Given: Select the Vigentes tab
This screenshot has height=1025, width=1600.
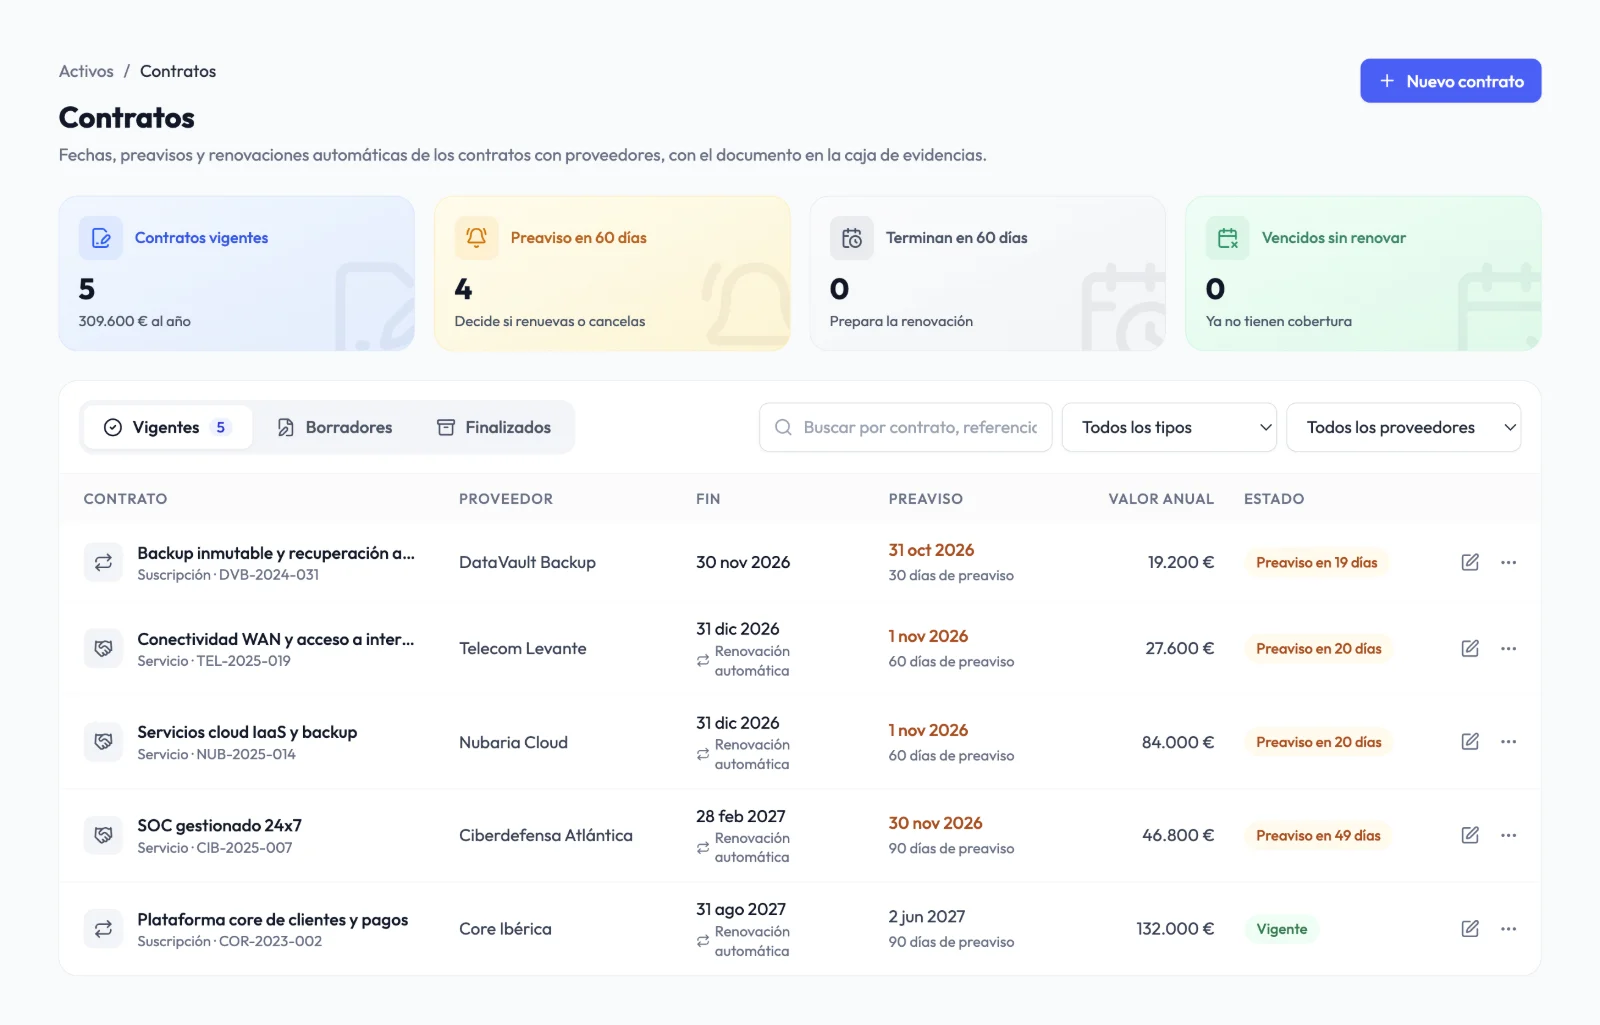Looking at the screenshot, I should click(x=167, y=427).
